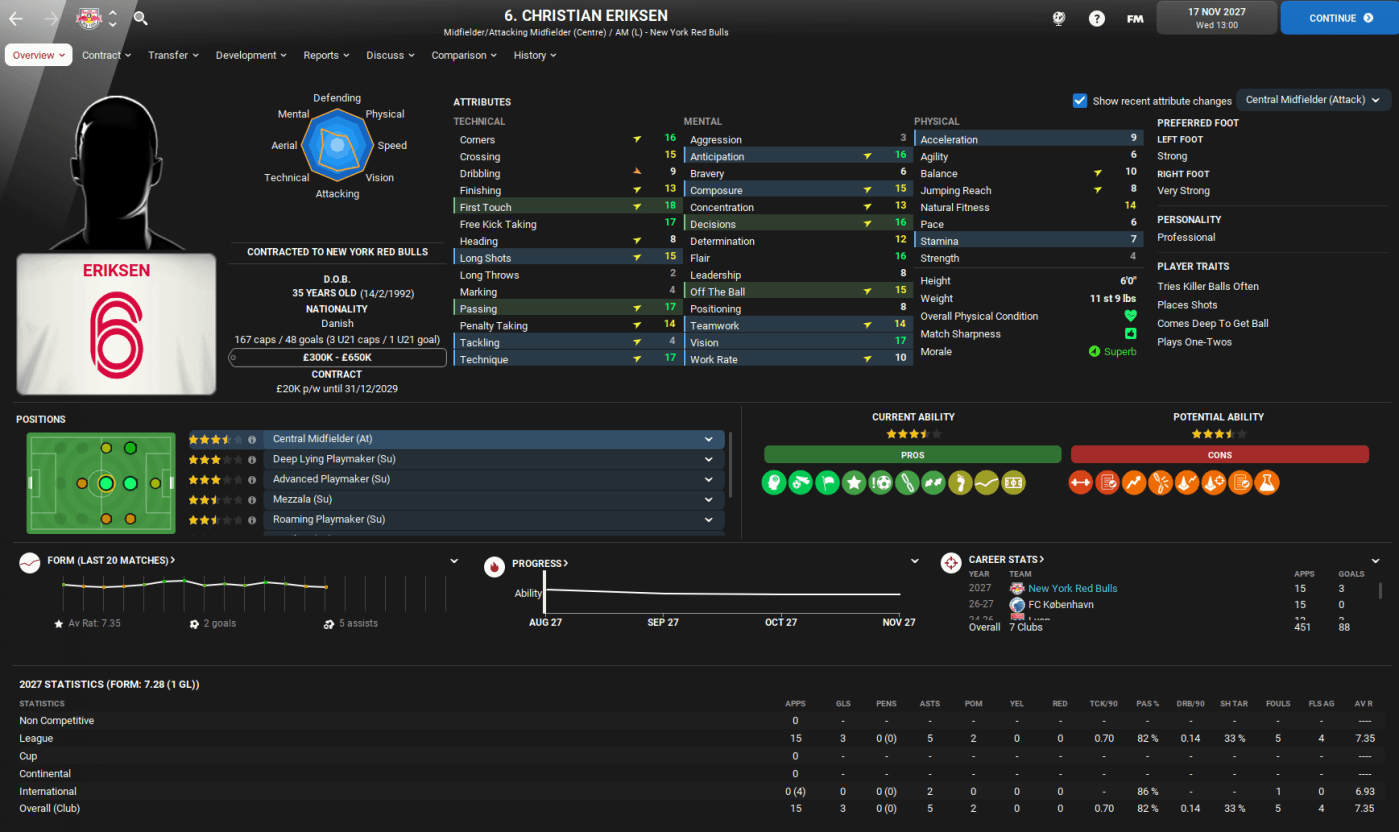Click the Career Stats crosshair icon
This screenshot has height=832, width=1399.
(951, 564)
